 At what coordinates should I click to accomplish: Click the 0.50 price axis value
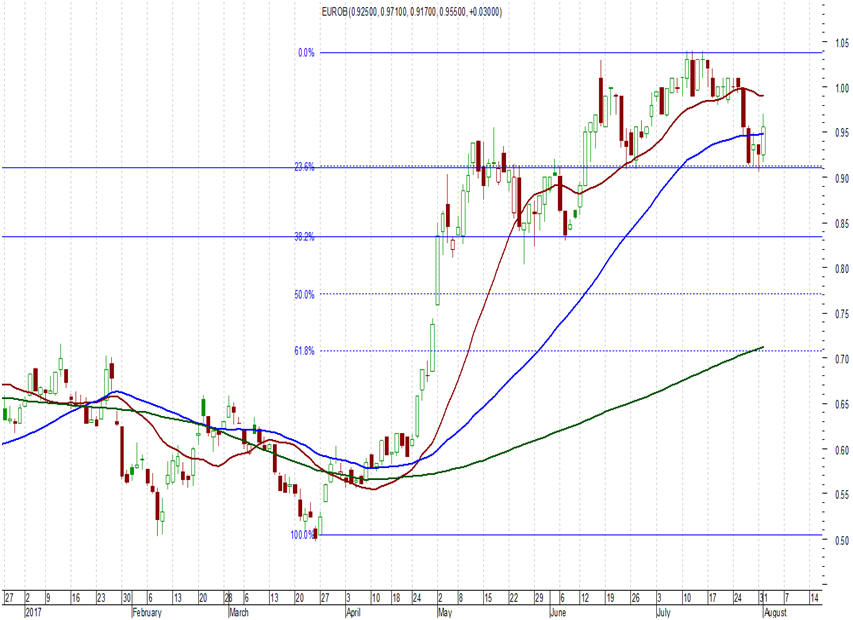click(842, 540)
